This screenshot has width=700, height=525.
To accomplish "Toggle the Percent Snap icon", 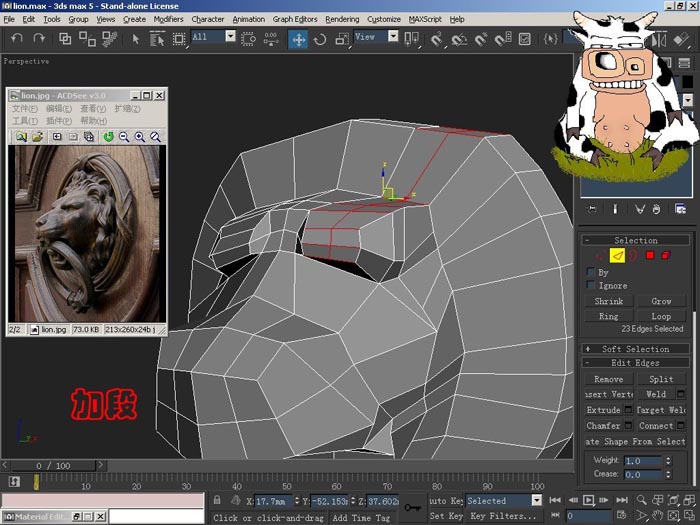I will click(x=481, y=39).
